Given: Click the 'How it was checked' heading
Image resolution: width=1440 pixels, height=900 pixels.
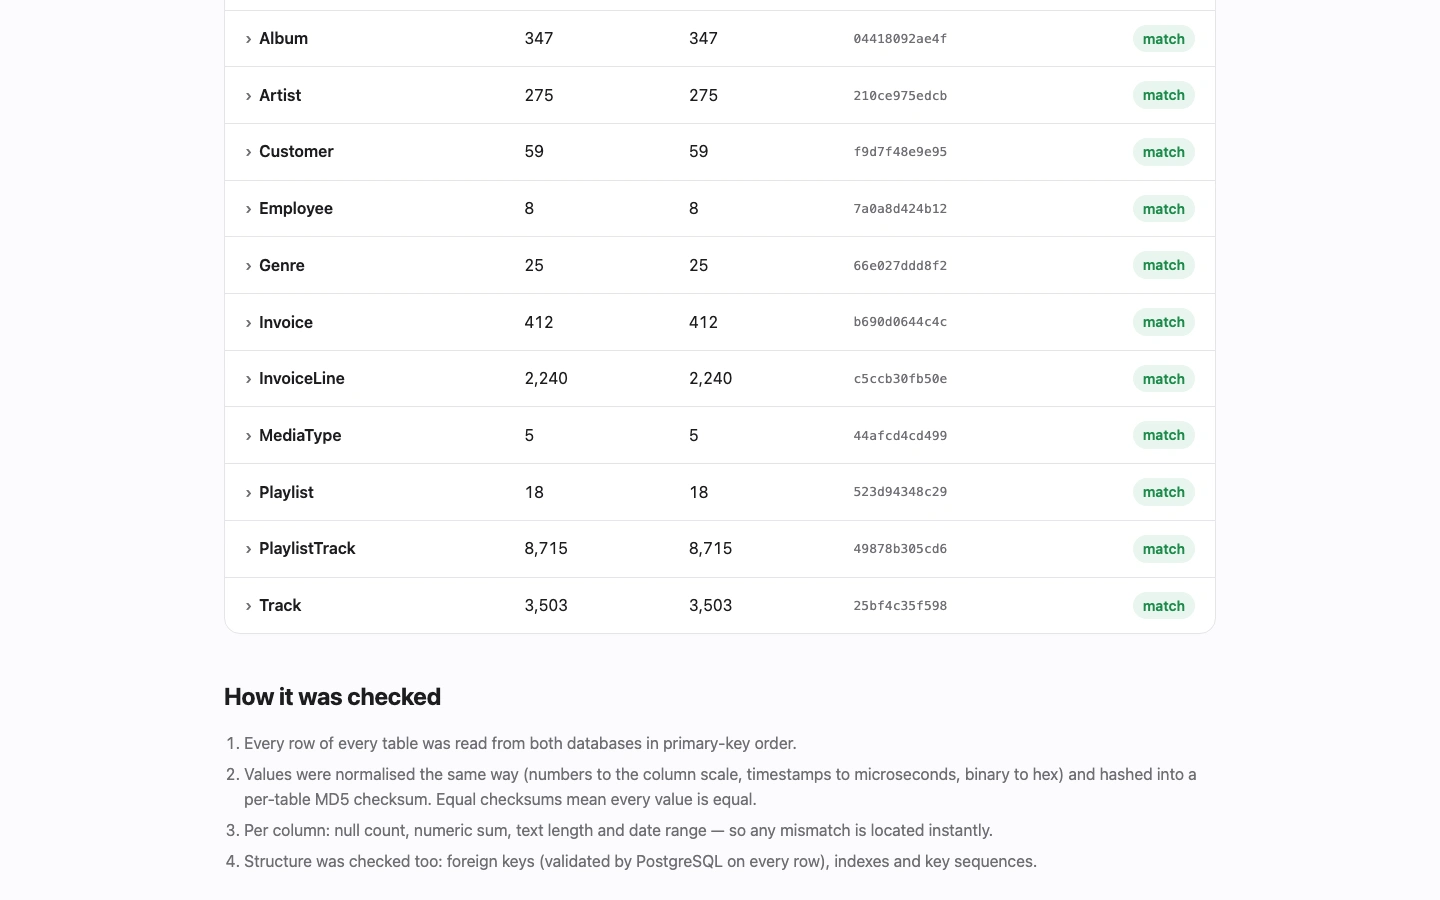Looking at the screenshot, I should pos(332,697).
